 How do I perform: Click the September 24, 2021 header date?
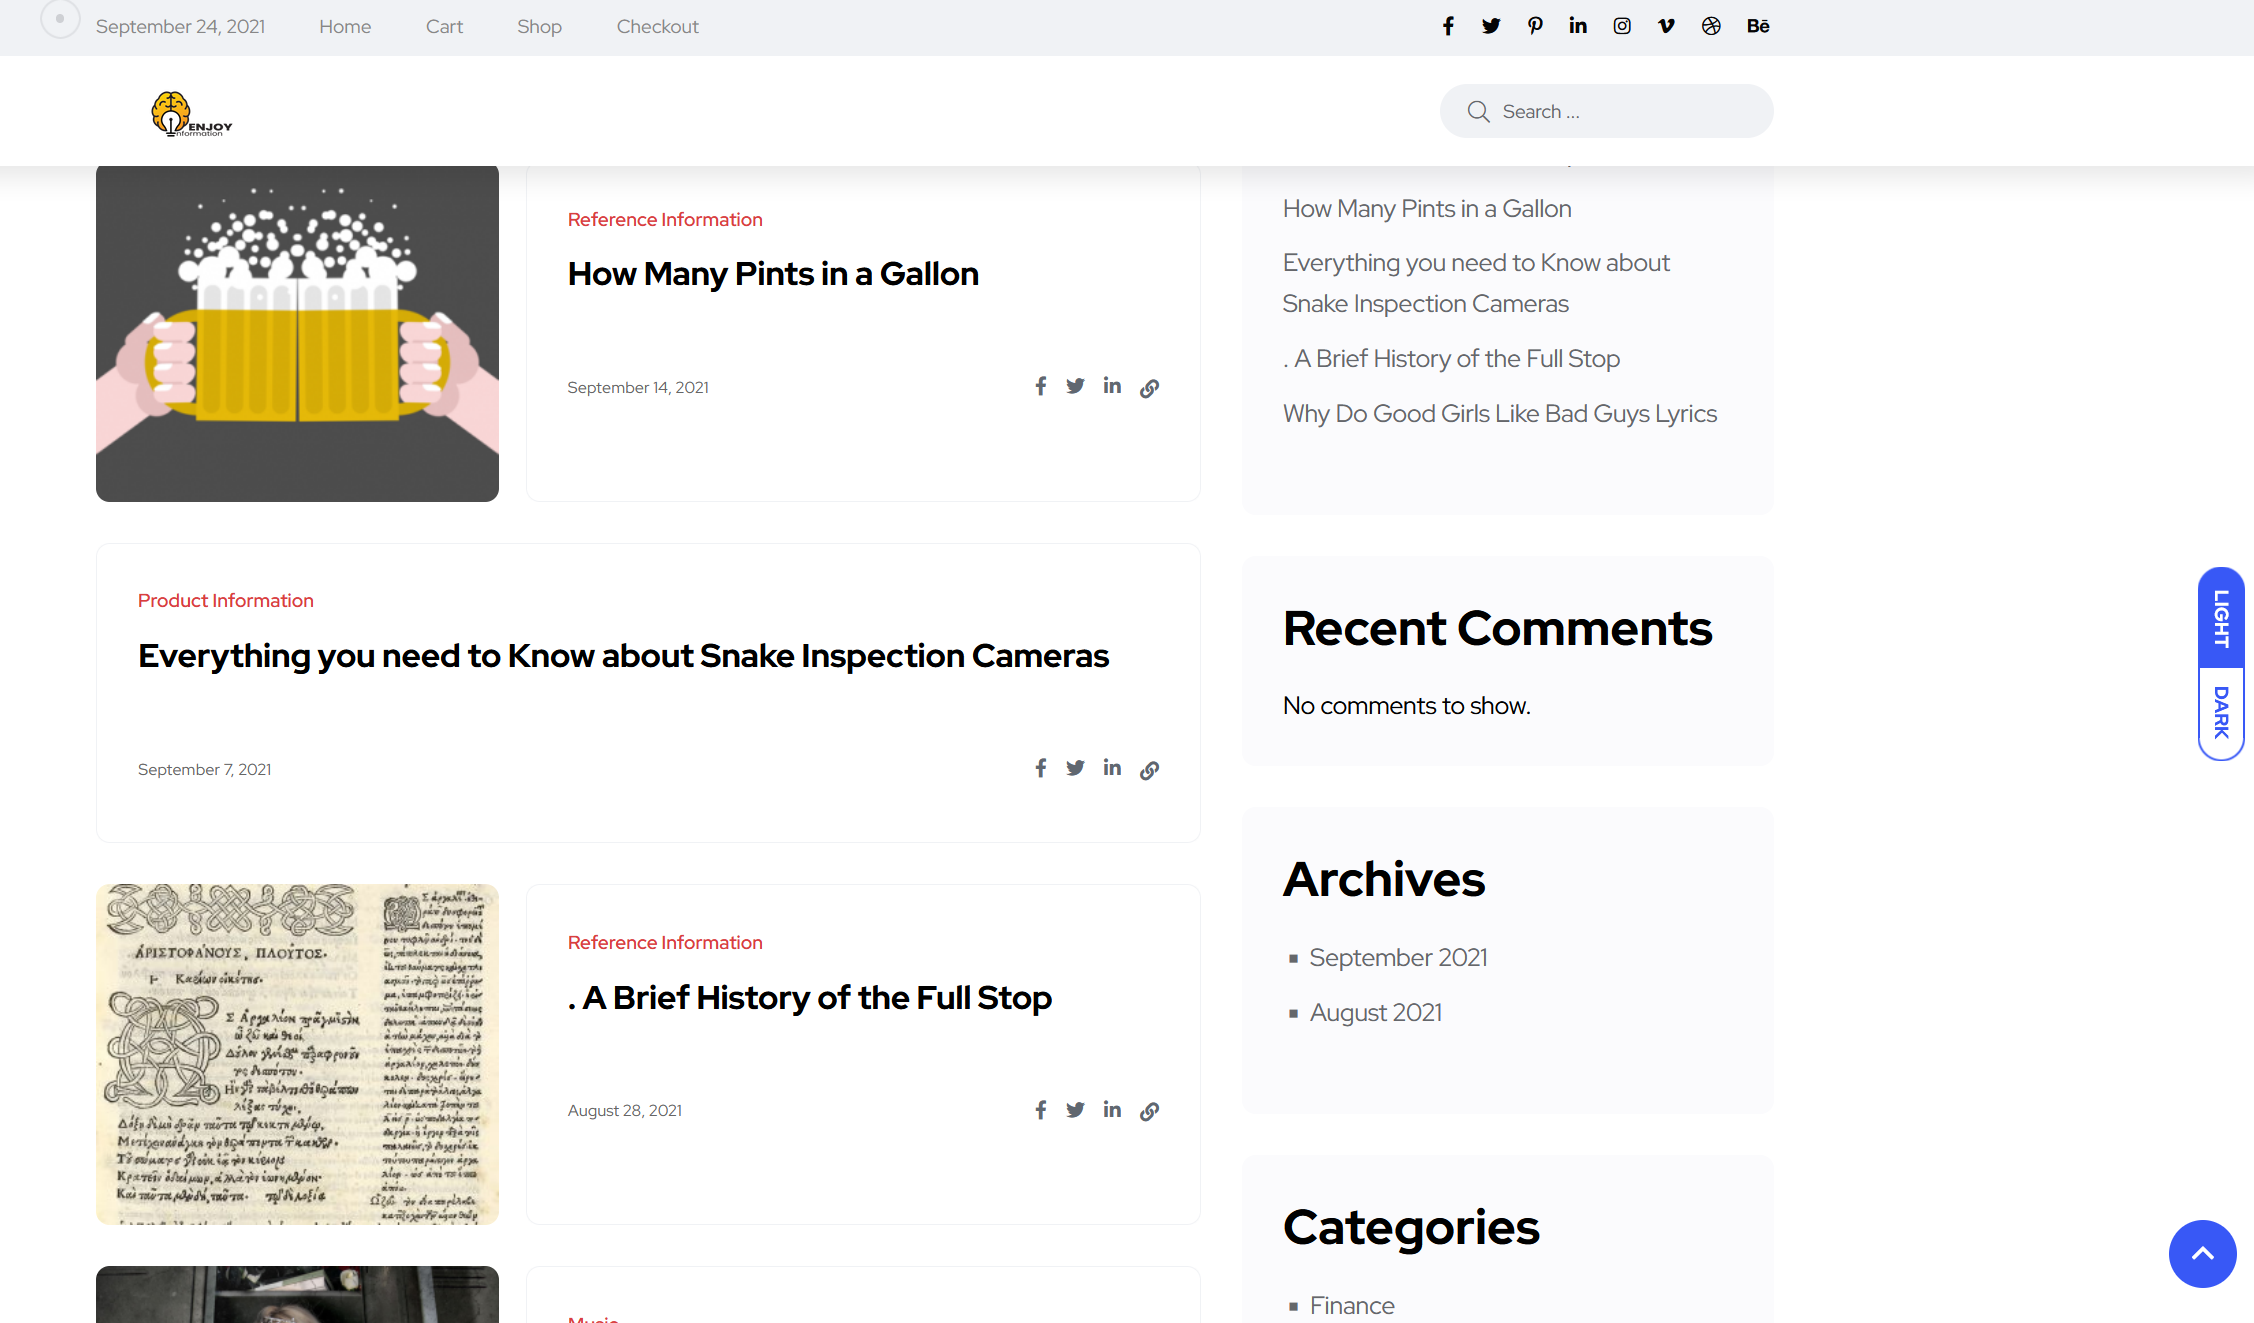pos(180,27)
